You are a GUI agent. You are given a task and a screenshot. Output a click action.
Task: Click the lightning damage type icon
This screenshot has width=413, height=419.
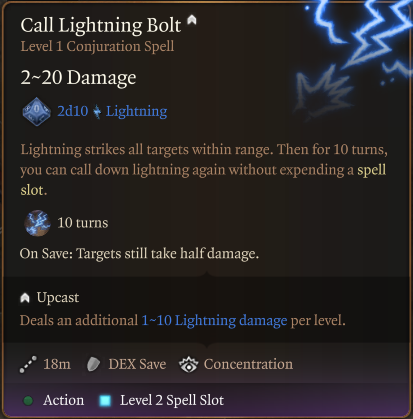(97, 112)
